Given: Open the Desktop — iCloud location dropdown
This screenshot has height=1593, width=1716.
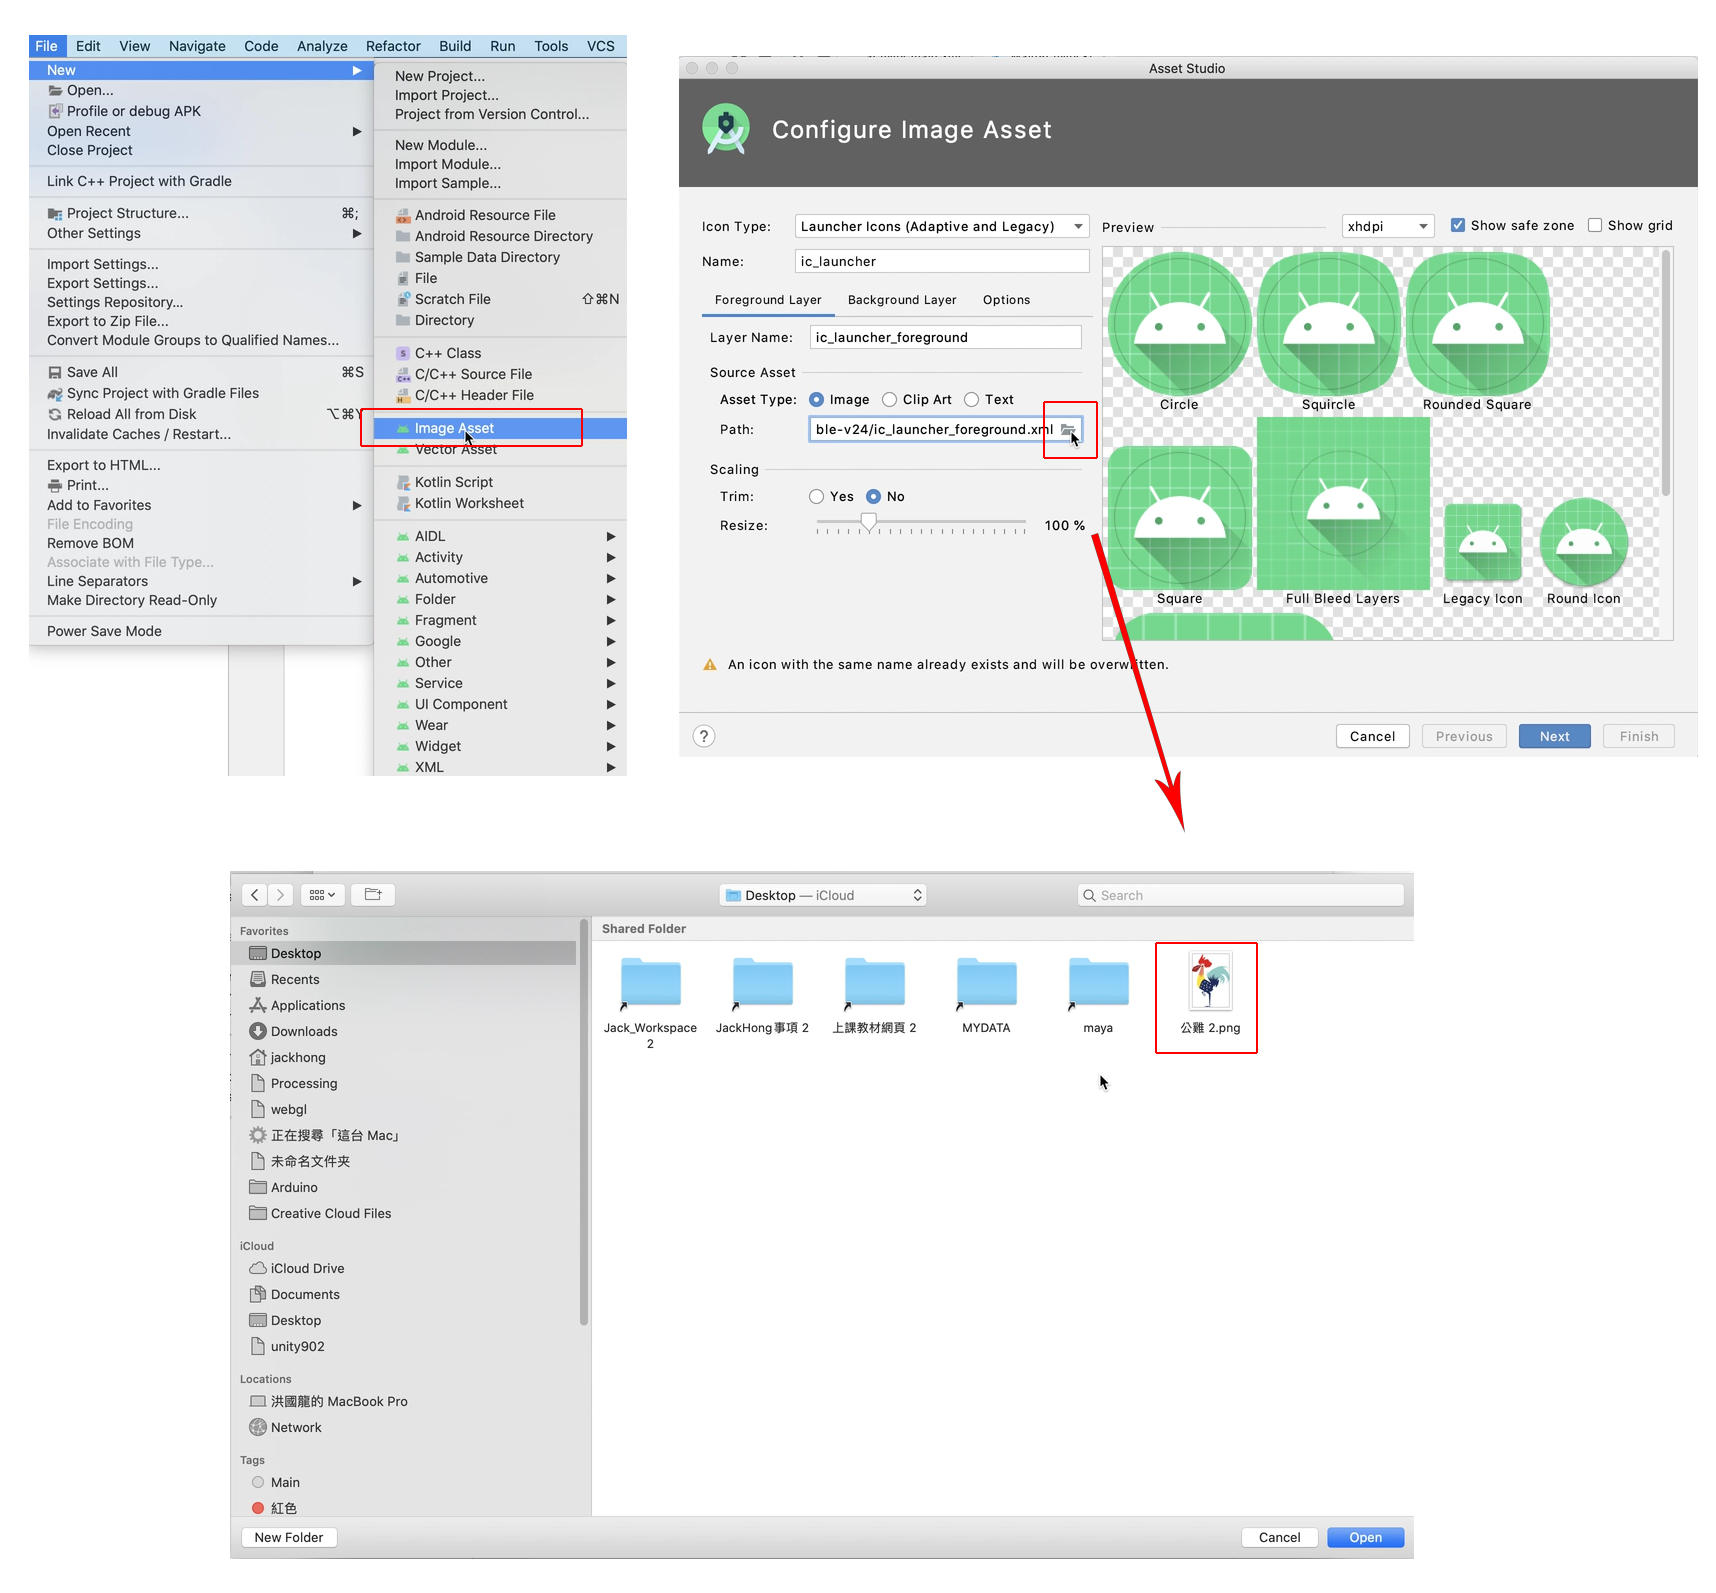Looking at the screenshot, I should tap(823, 895).
